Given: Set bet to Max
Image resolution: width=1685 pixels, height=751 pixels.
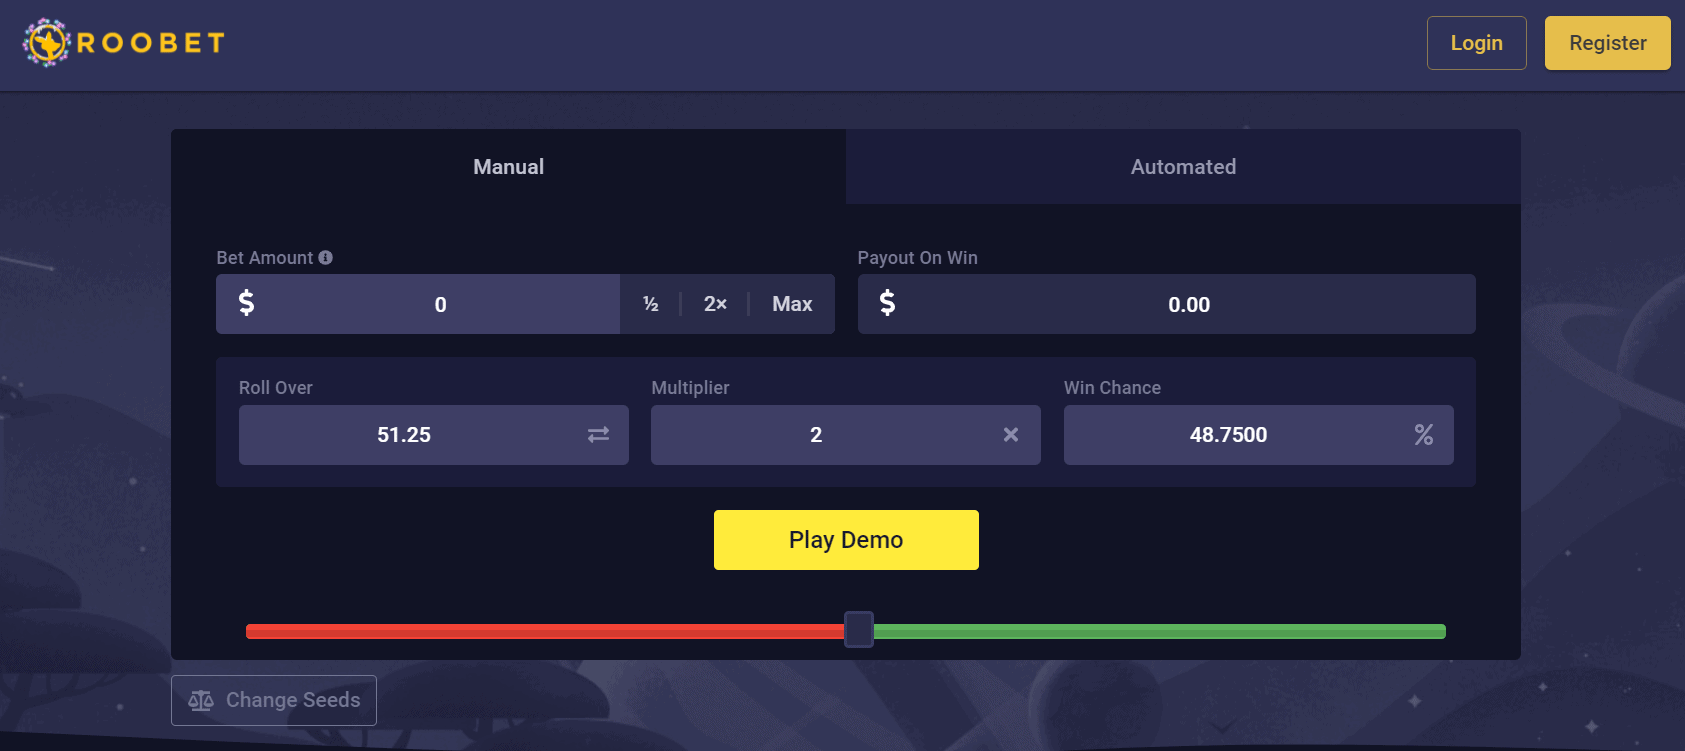Looking at the screenshot, I should coord(792,304).
